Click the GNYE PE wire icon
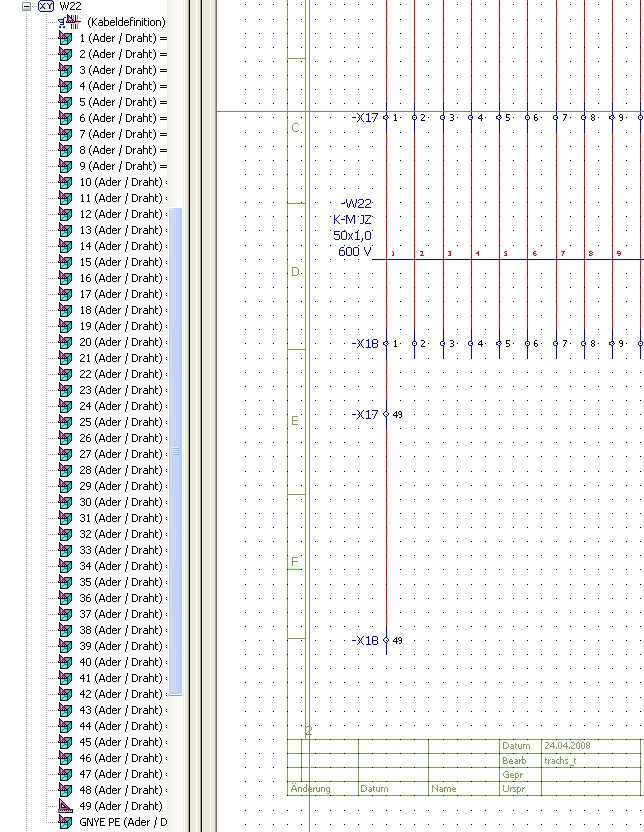The height and width of the screenshot is (832, 644). pos(65,822)
